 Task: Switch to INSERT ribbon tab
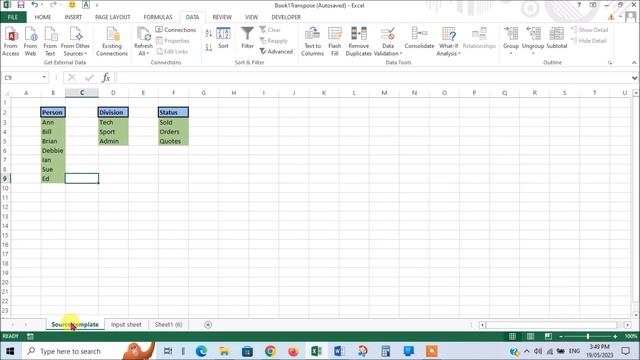[73, 17]
